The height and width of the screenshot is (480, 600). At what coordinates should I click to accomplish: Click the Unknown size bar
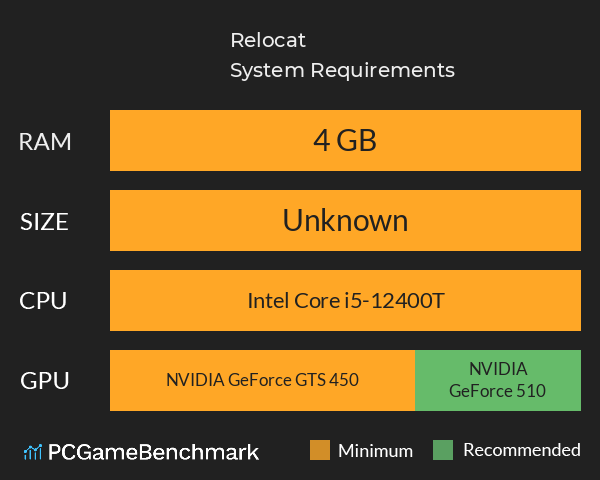point(345,221)
